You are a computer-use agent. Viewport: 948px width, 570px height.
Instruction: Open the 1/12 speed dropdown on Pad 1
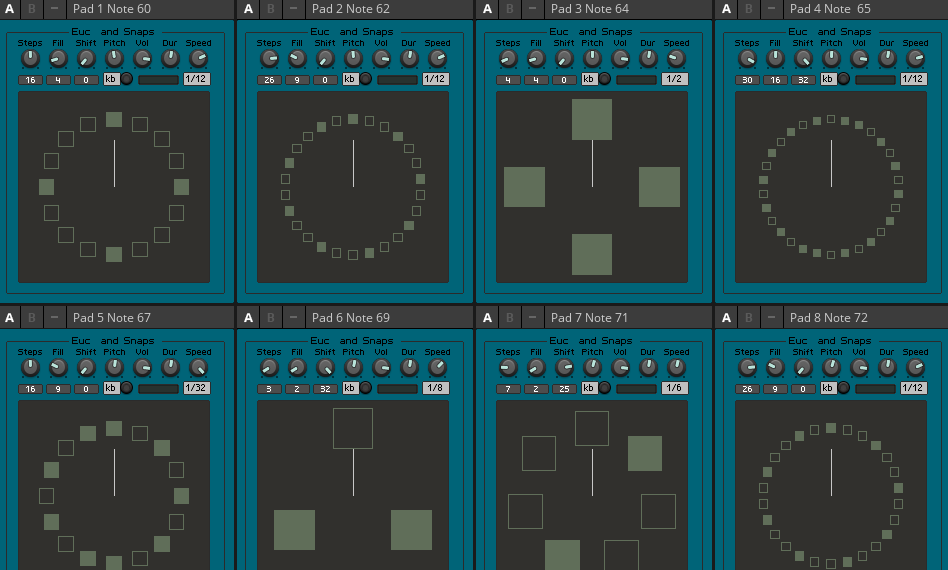(x=197, y=79)
